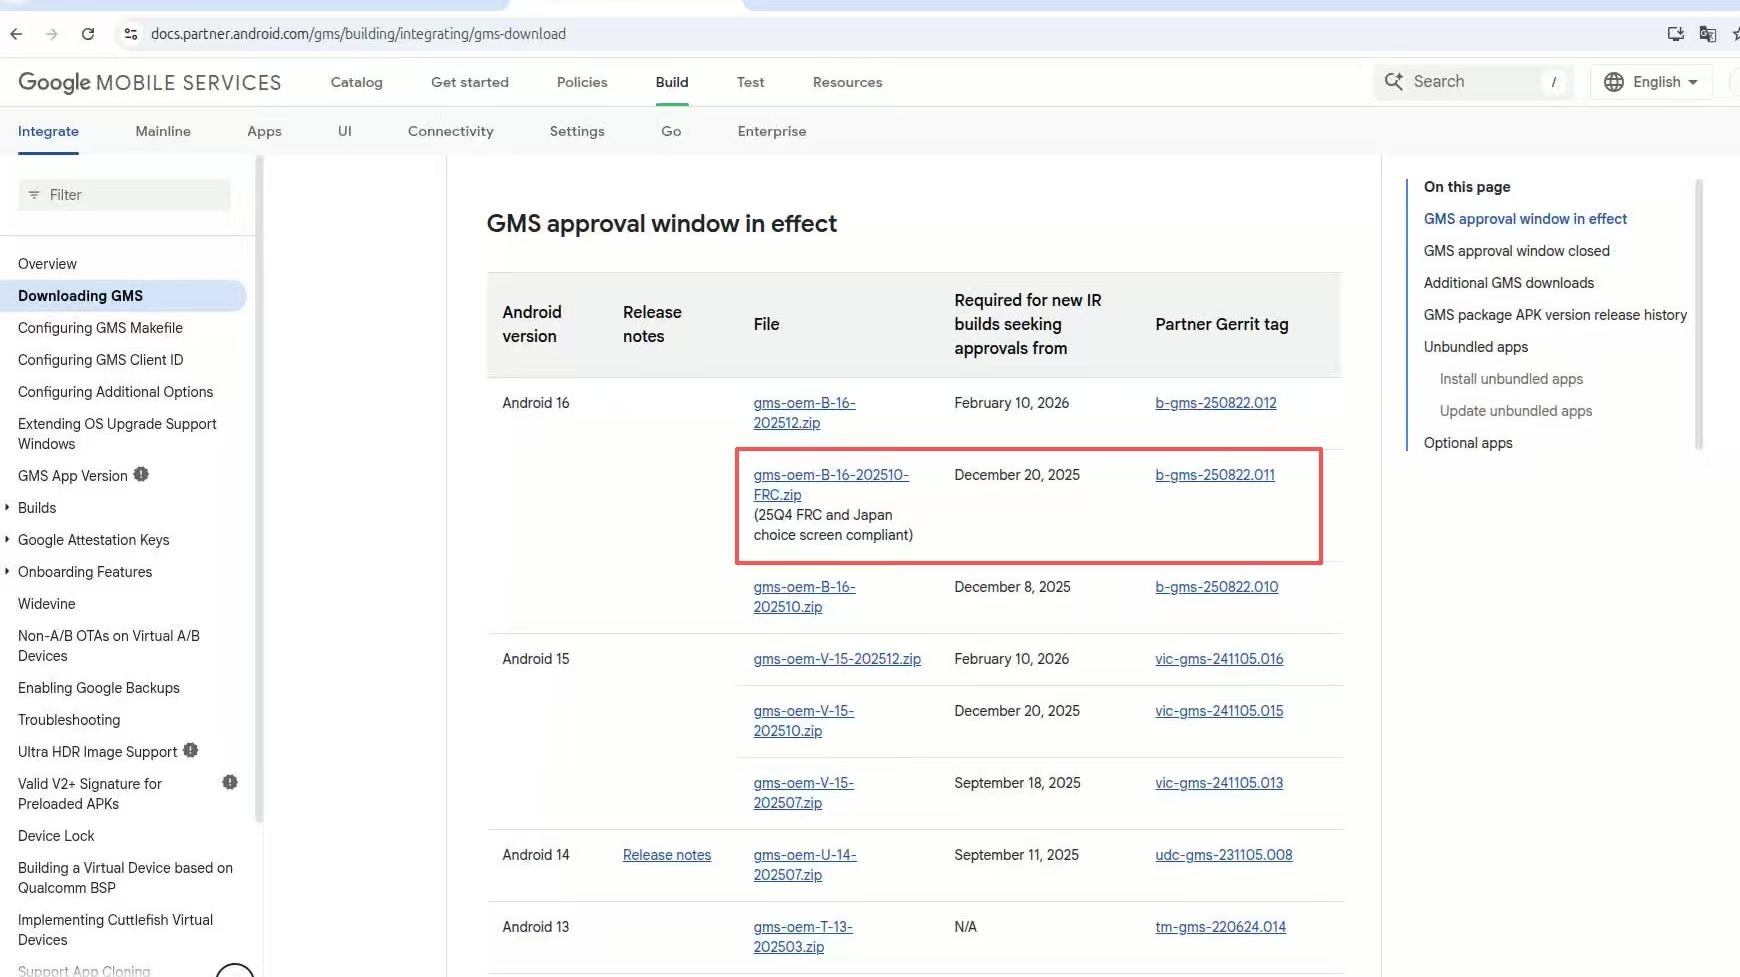Open the Get started menu
The width and height of the screenshot is (1740, 977).
470,82
